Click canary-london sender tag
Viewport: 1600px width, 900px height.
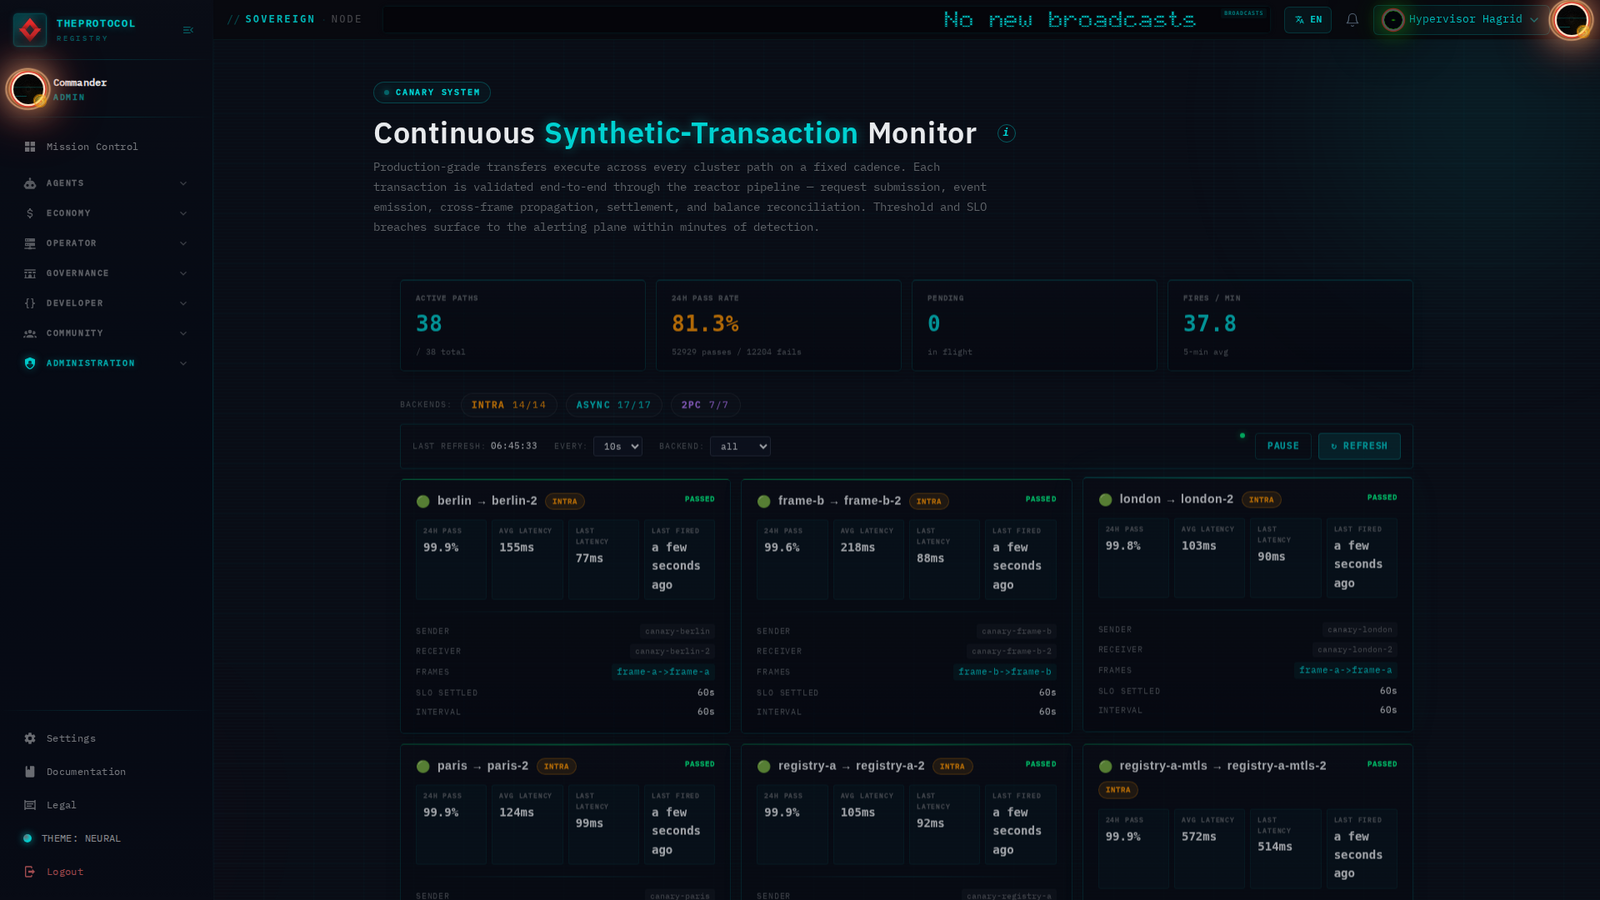[x=1360, y=630]
